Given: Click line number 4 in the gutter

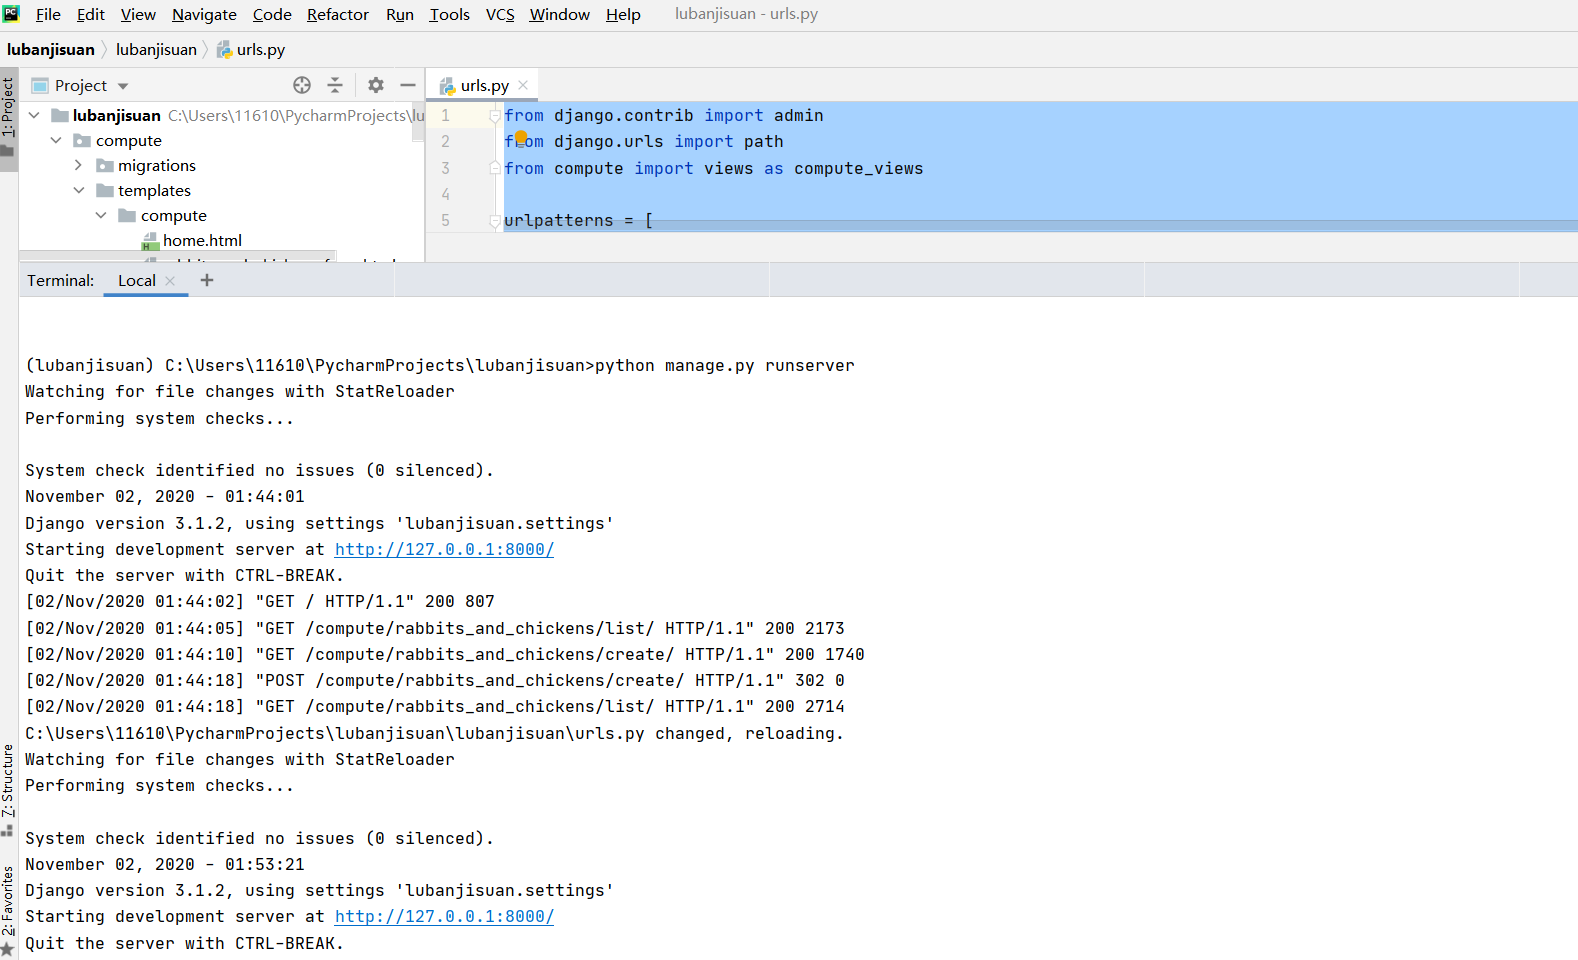Looking at the screenshot, I should tap(445, 194).
